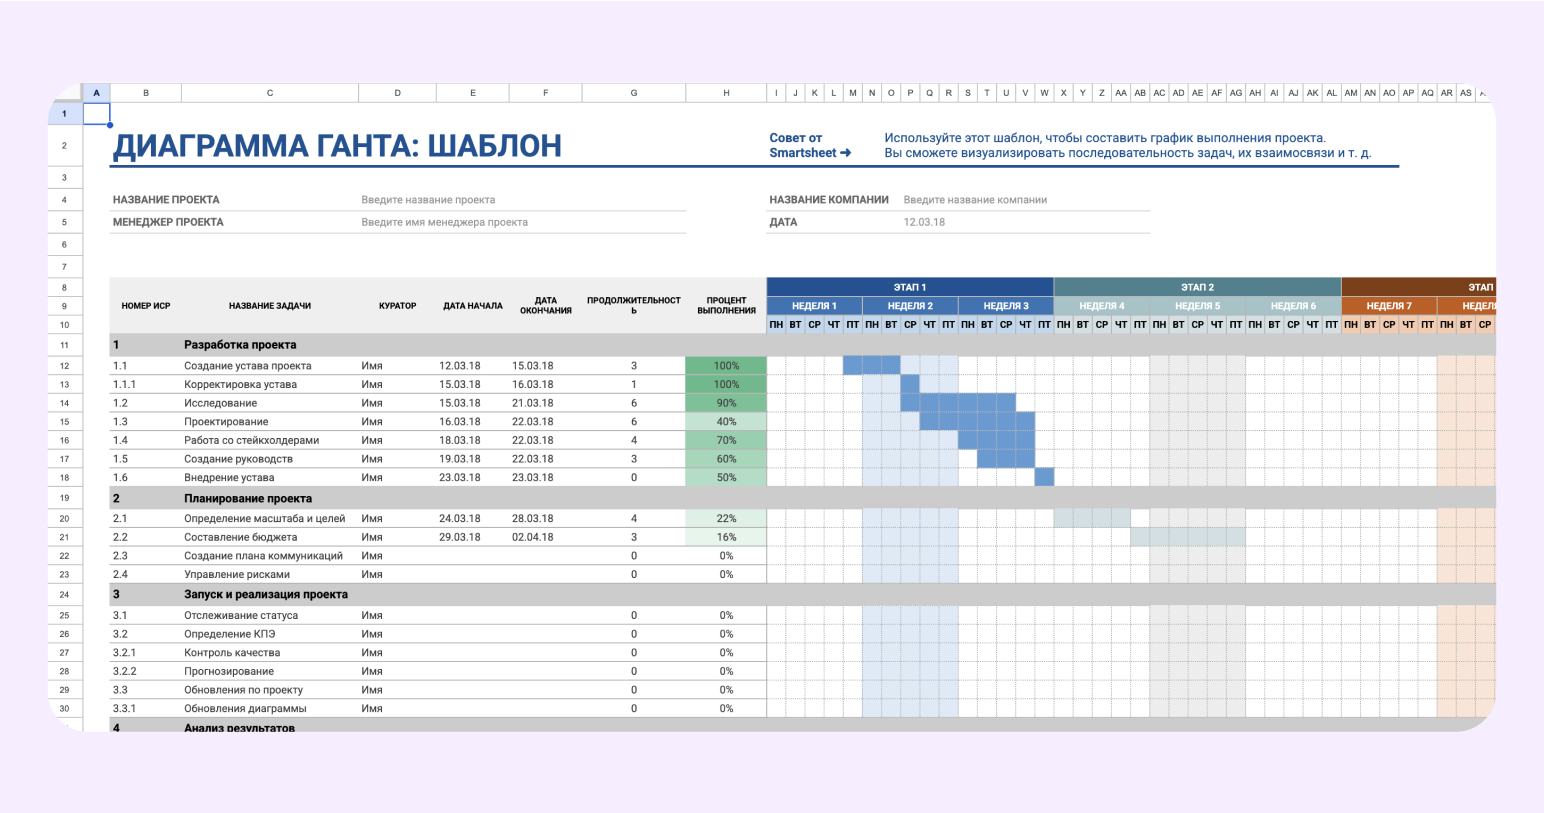
Task: Select 'Работа со стейкхолдерами' task cell
Action: 270,440
